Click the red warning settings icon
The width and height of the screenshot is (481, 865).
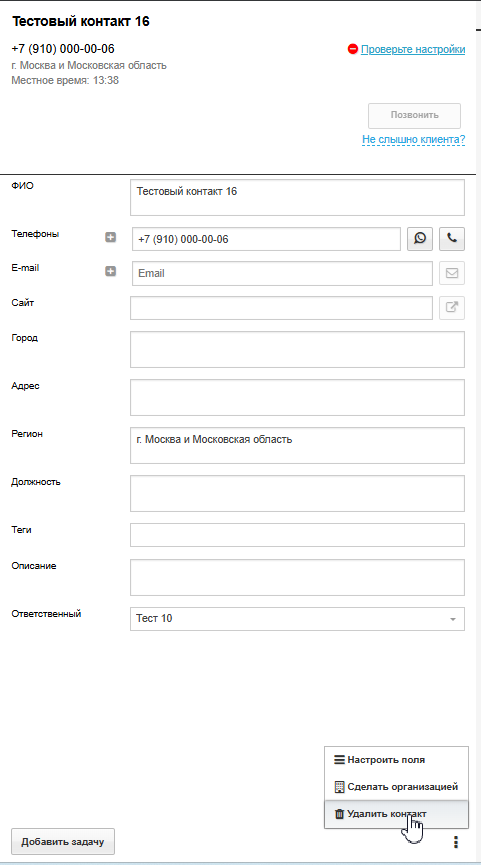(352, 49)
